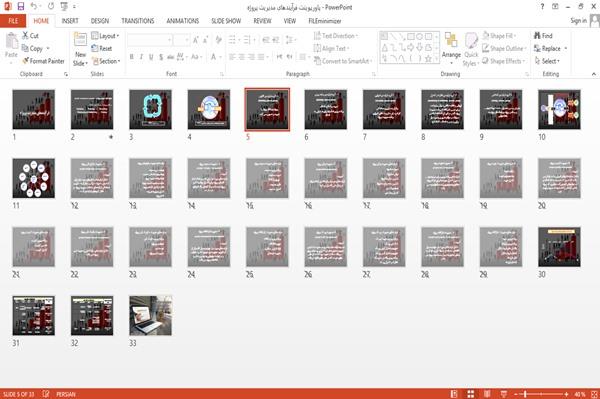Viewport: 600px width, 399px height.
Task: Select the star shape in shapes gallery
Action: point(428,59)
